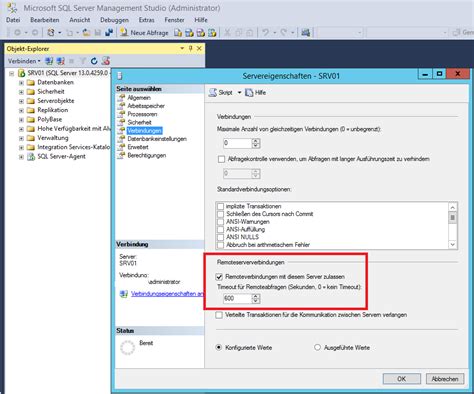Screen dimensions: 474x394
Task: Open the Debuggen menu
Action: 114,20
